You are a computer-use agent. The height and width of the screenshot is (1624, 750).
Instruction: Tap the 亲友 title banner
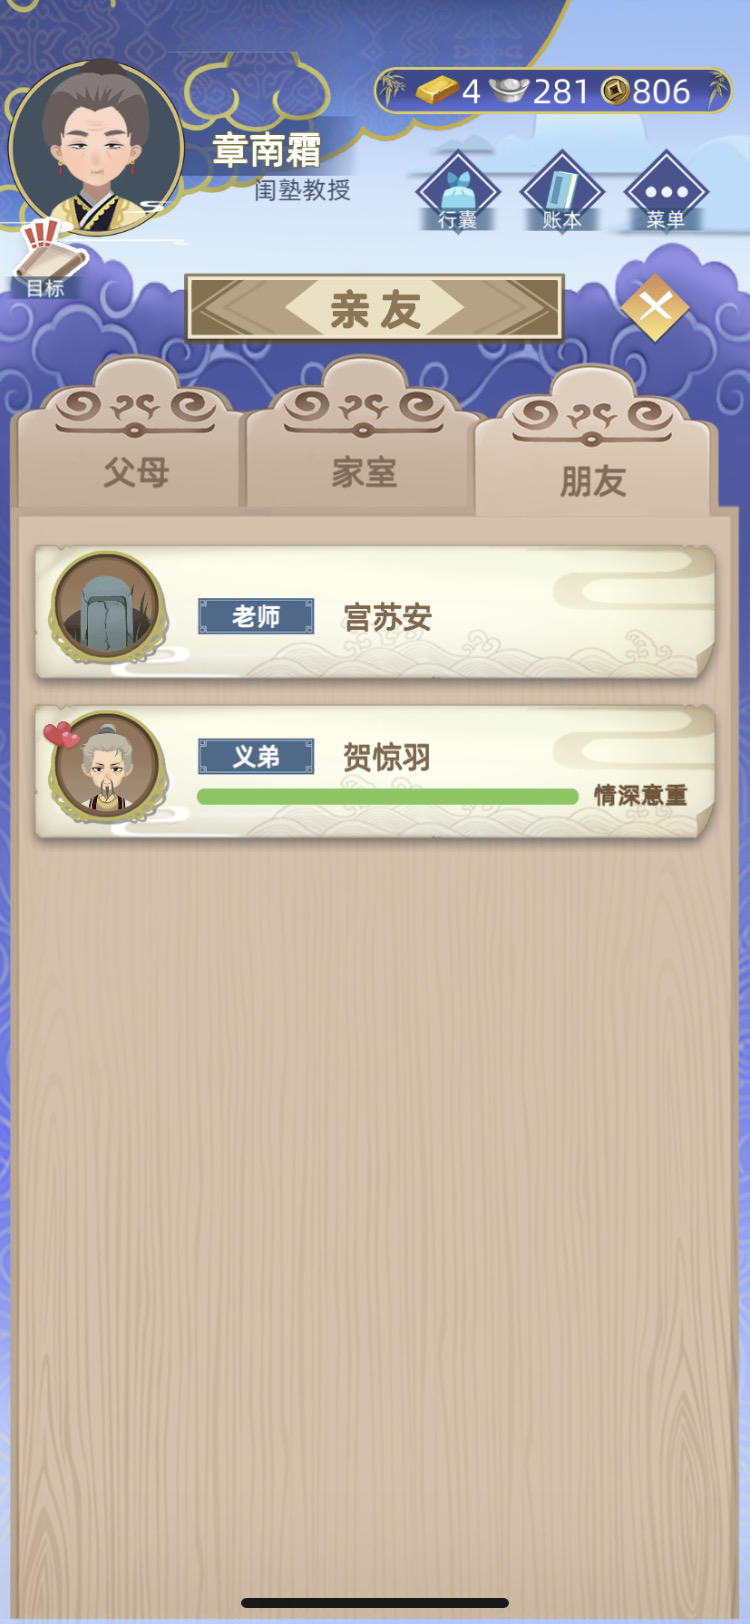pyautogui.click(x=375, y=308)
